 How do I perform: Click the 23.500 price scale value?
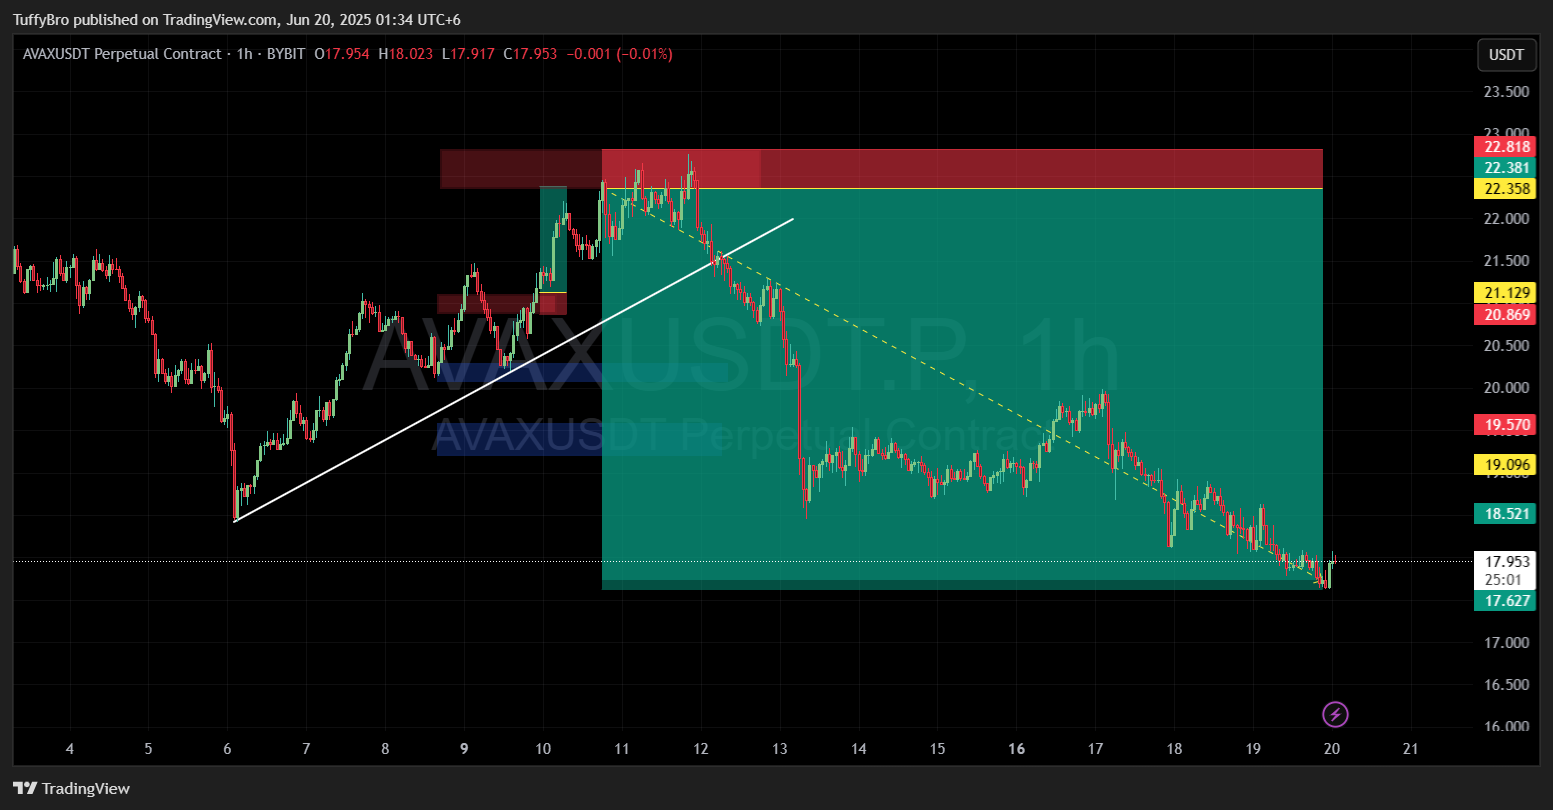click(x=1506, y=91)
